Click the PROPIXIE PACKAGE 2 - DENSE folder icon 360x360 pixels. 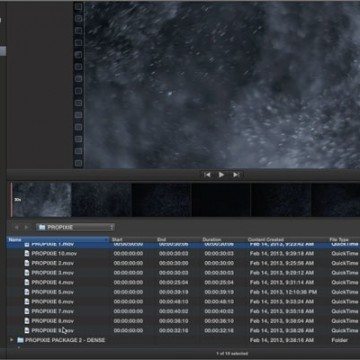(20, 340)
